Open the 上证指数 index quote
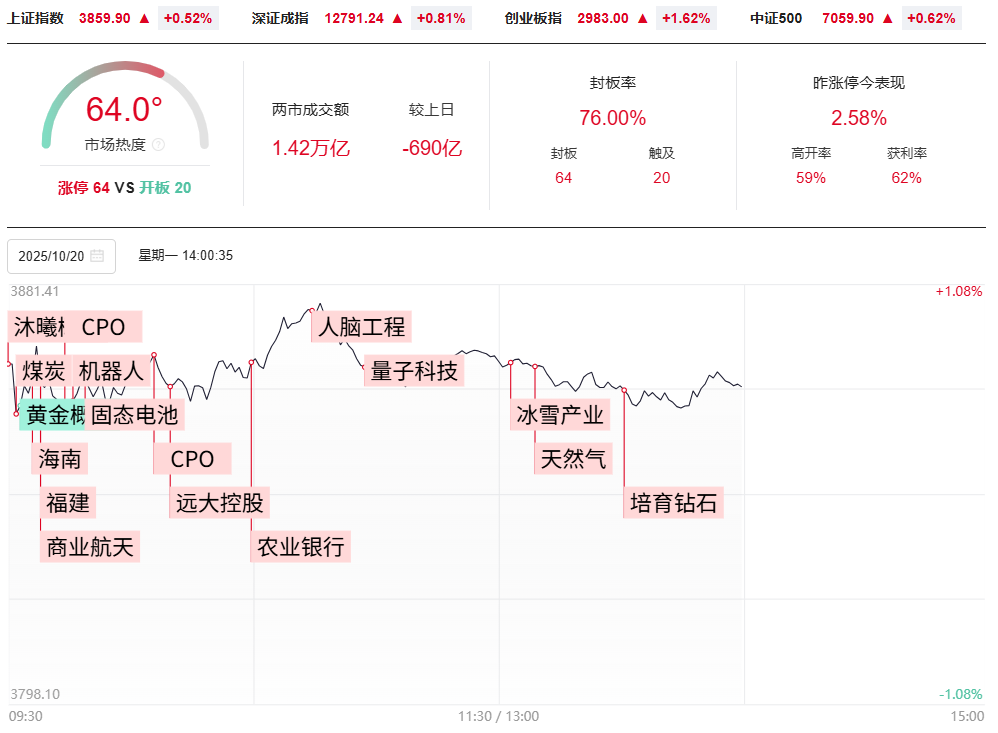Image resolution: width=998 pixels, height=733 pixels. pyautogui.click(x=35, y=18)
